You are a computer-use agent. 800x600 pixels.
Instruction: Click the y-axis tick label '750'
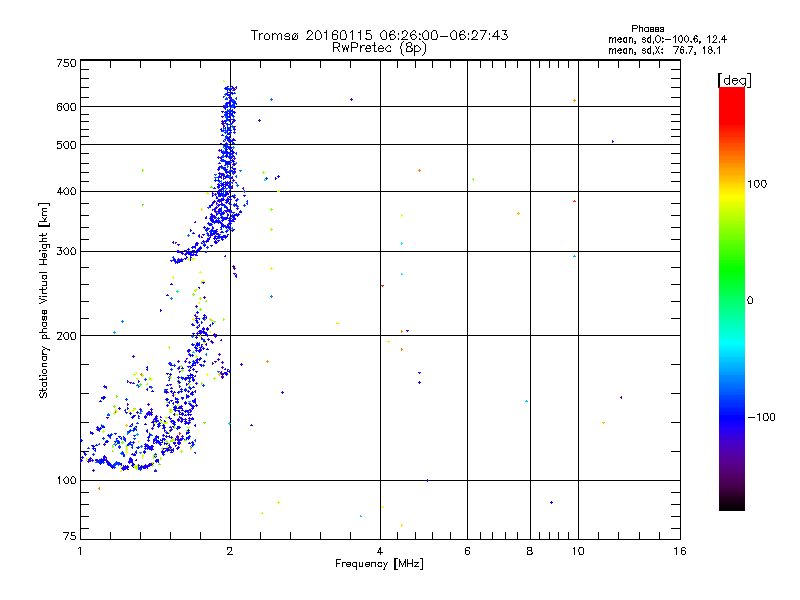[x=66, y=63]
